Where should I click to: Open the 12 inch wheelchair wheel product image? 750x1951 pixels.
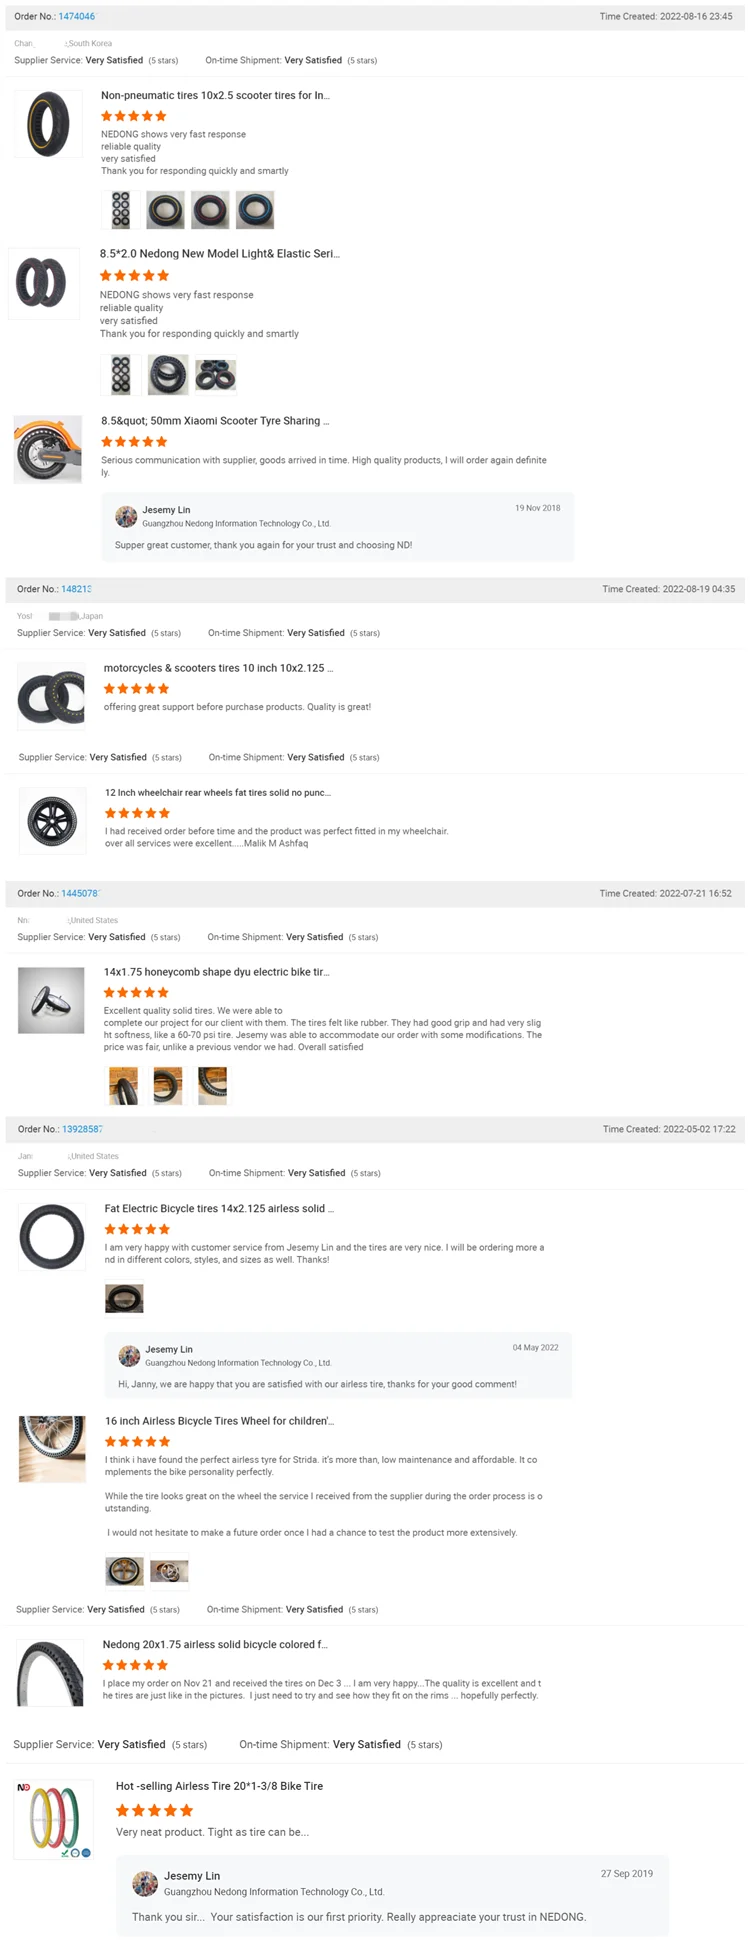(53, 821)
